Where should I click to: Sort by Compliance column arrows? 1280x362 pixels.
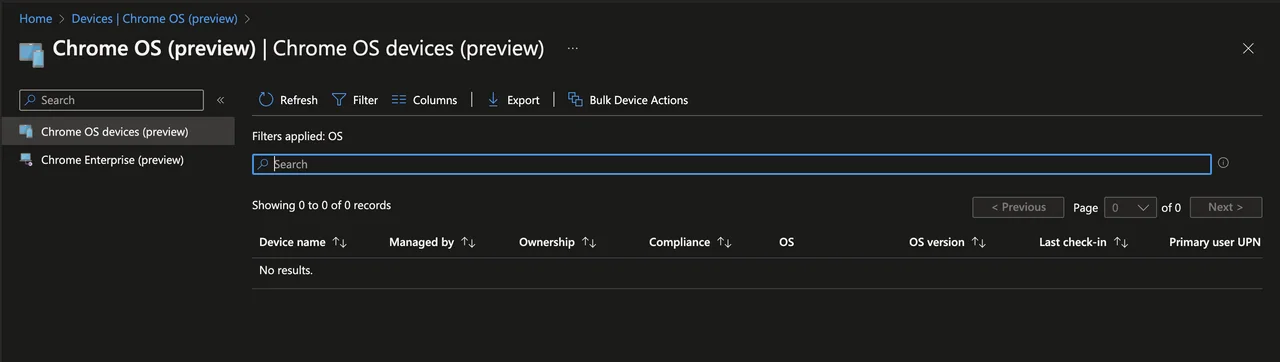point(725,242)
